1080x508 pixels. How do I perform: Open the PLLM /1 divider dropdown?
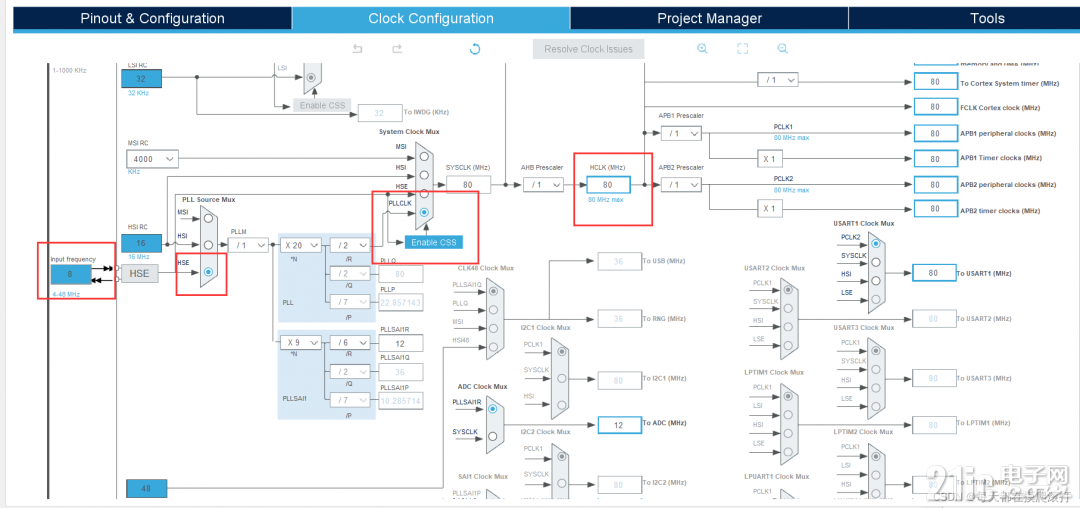point(249,244)
